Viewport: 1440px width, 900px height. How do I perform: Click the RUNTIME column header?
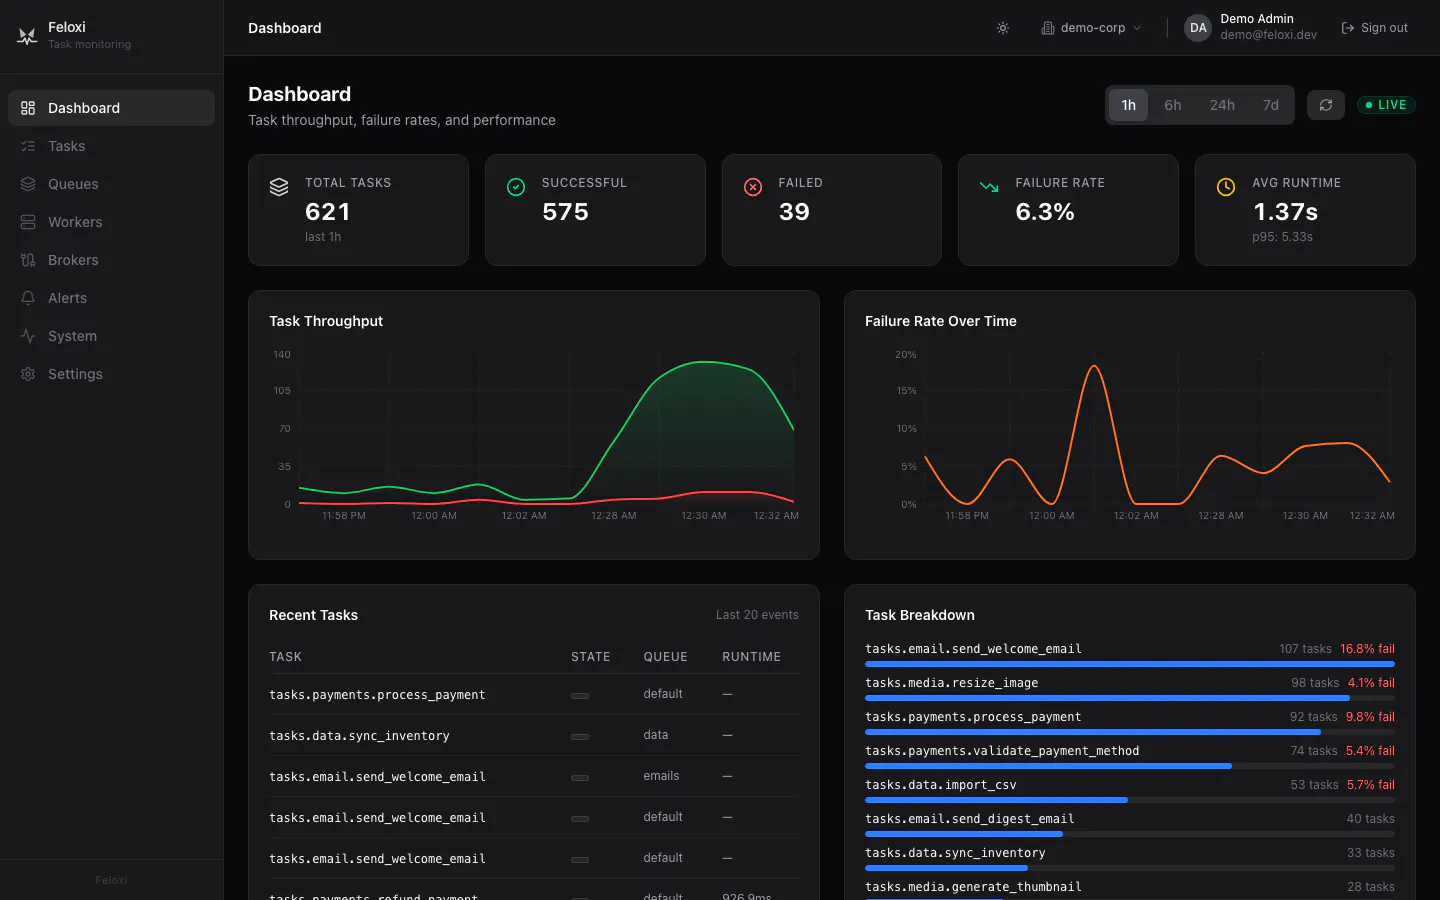tap(752, 657)
